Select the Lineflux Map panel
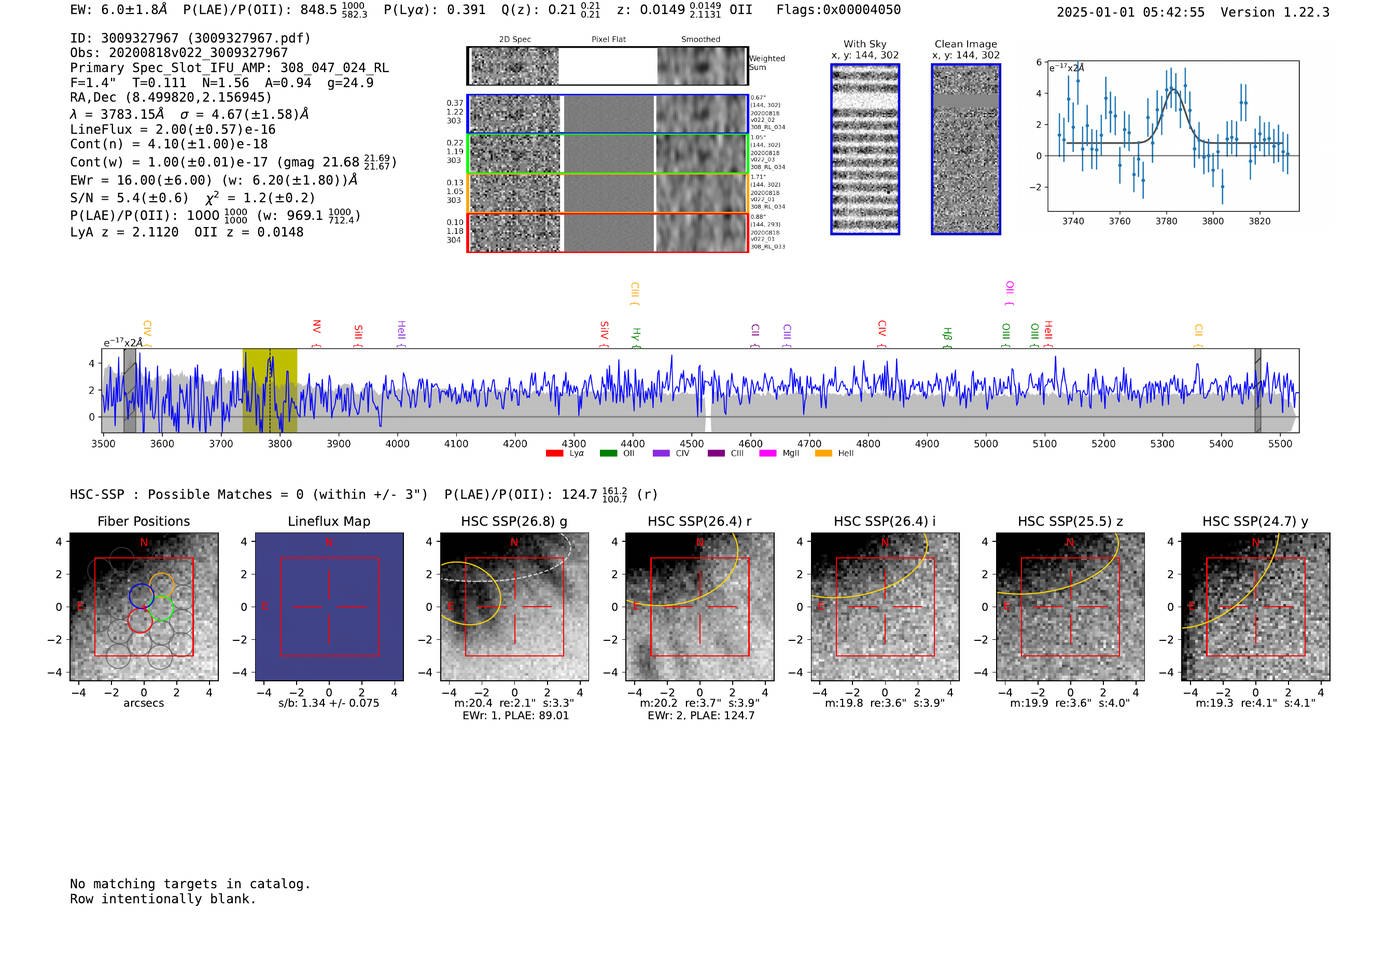Screen dimensions: 1400x953 [x=329, y=607]
